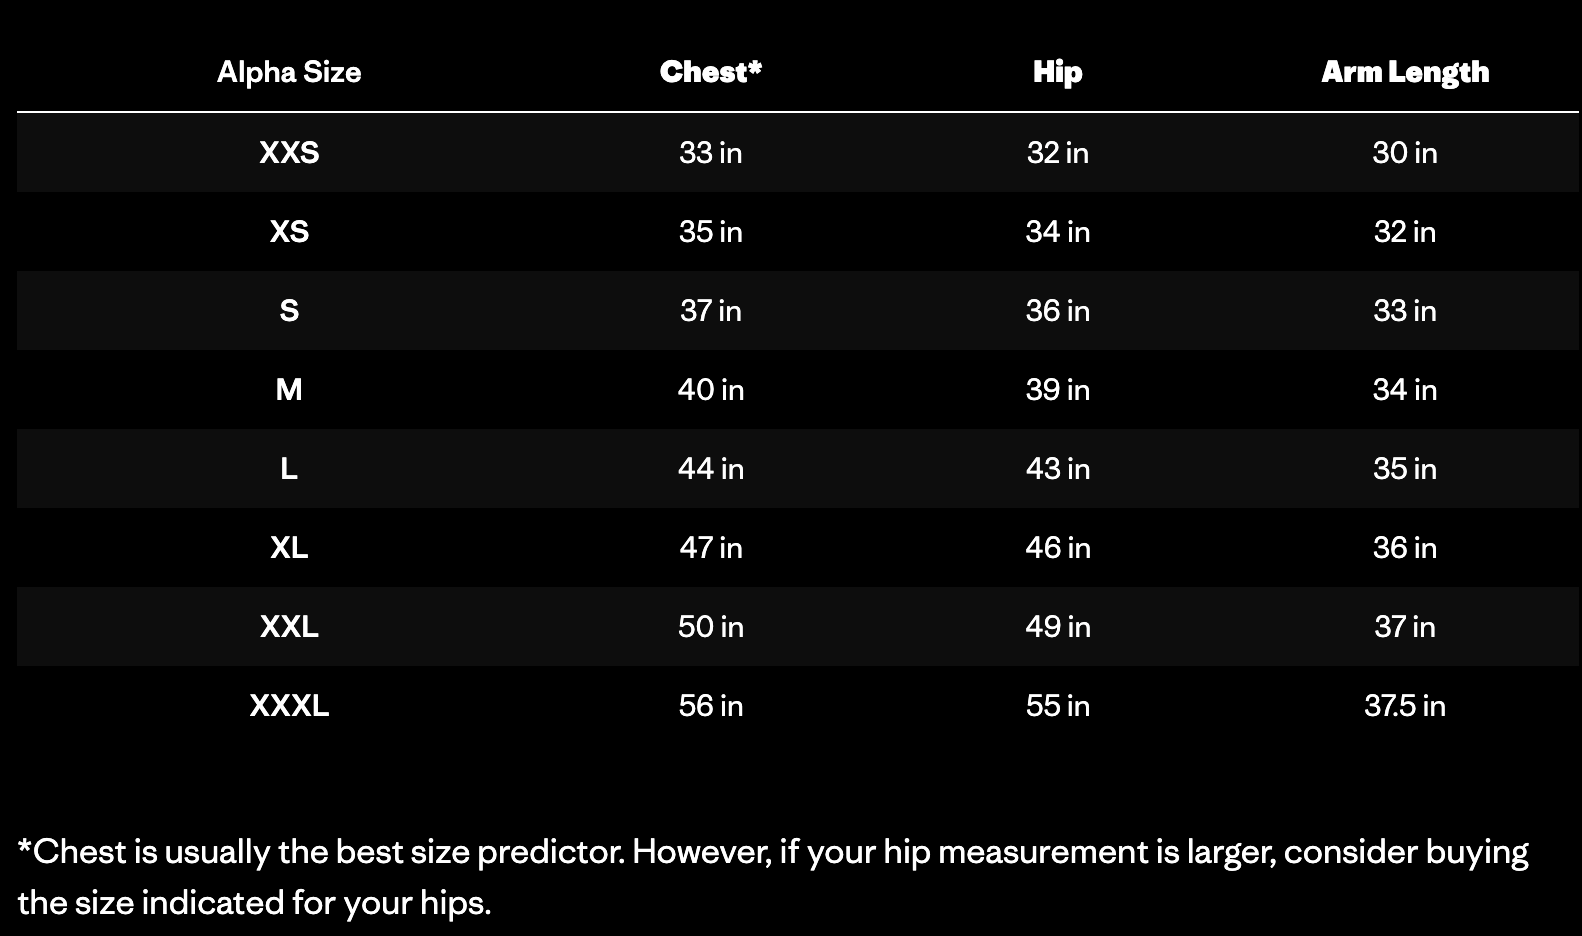Select the S size row label
1582x936 pixels.
click(289, 310)
